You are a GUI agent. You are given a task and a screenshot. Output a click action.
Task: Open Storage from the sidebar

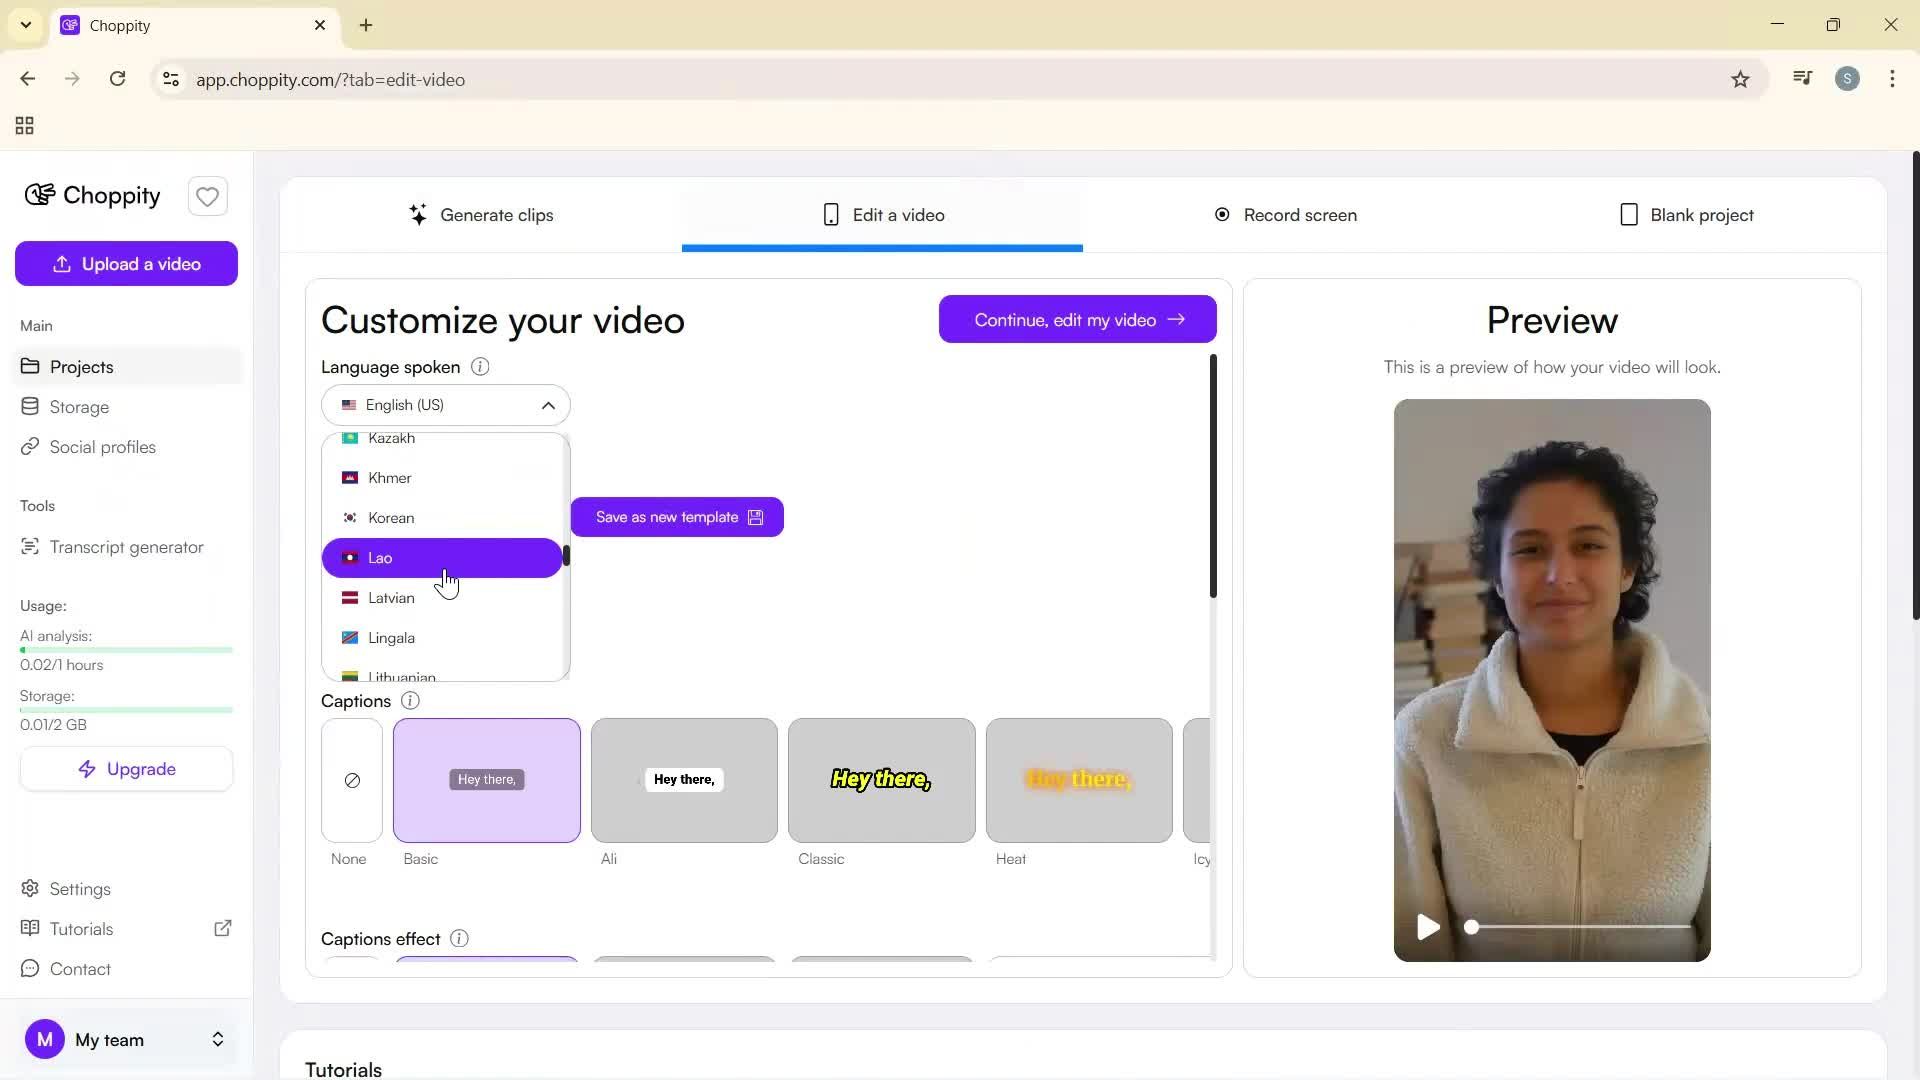pos(79,406)
